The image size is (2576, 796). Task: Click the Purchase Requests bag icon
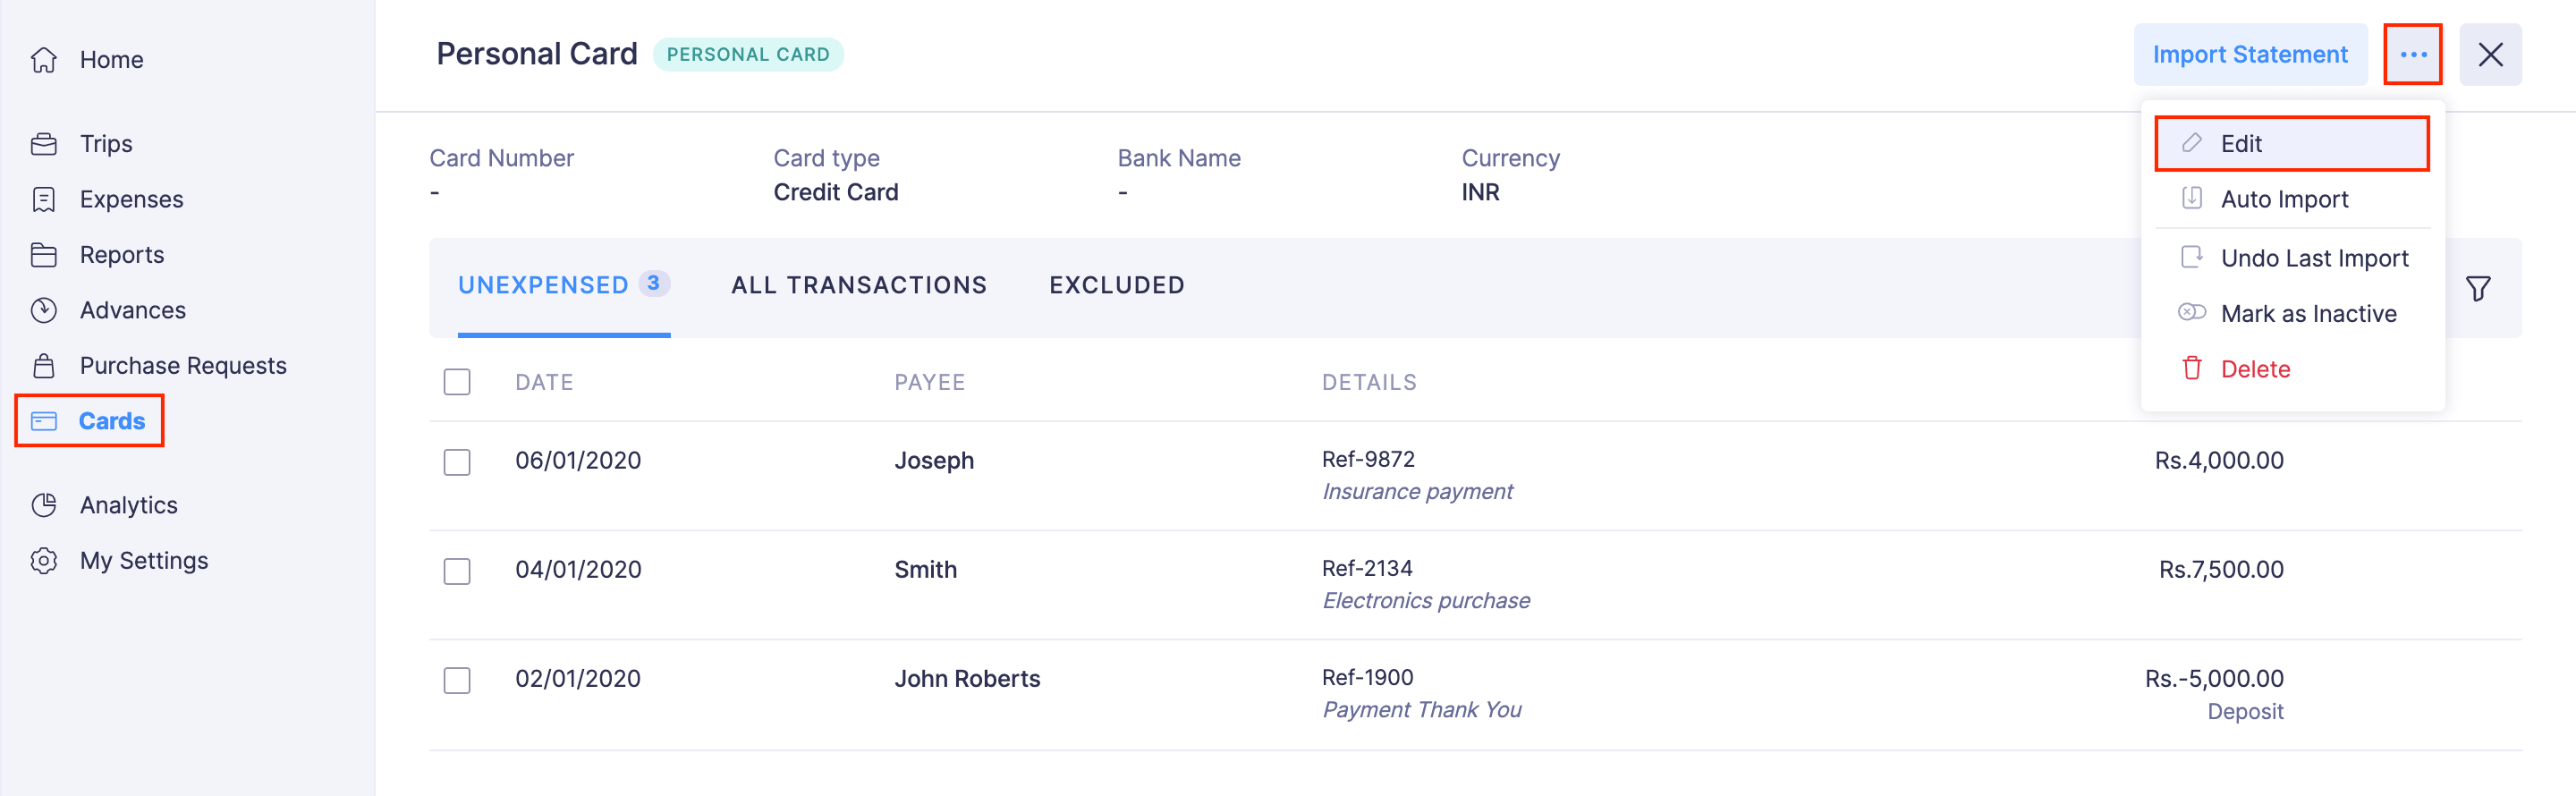pos(44,366)
